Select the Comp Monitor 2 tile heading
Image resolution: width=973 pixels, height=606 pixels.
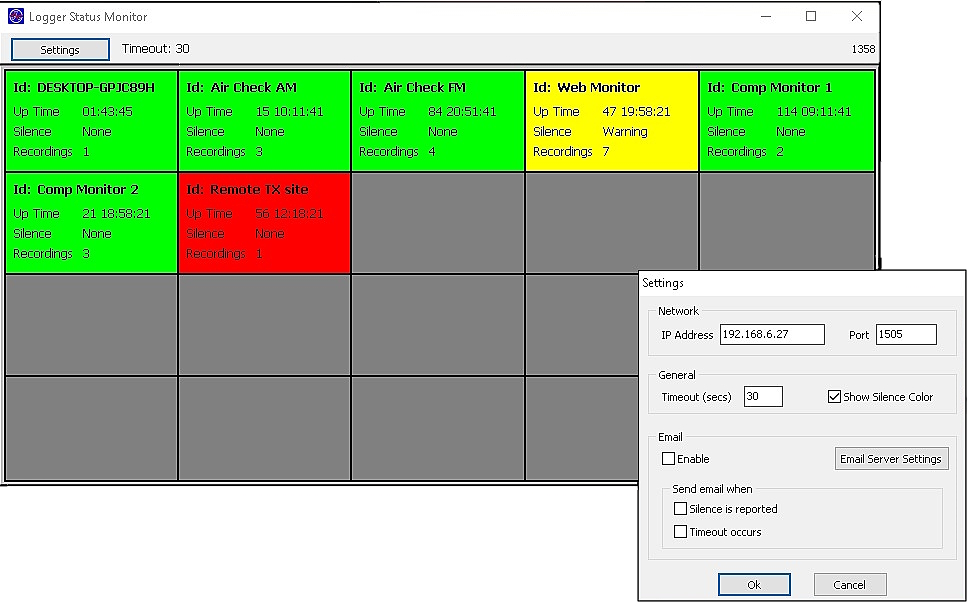pos(76,189)
